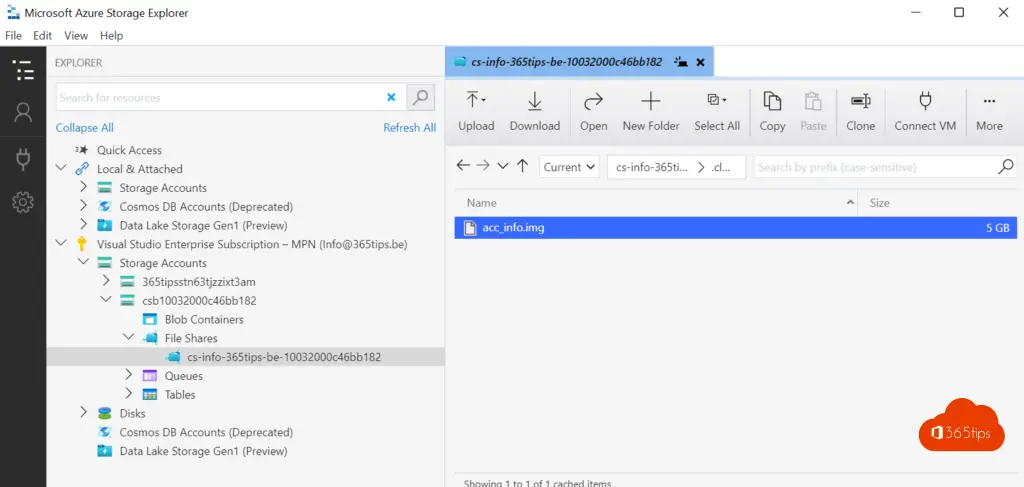Open the navigation history down chevron
This screenshot has height=487, width=1024.
click(502, 166)
